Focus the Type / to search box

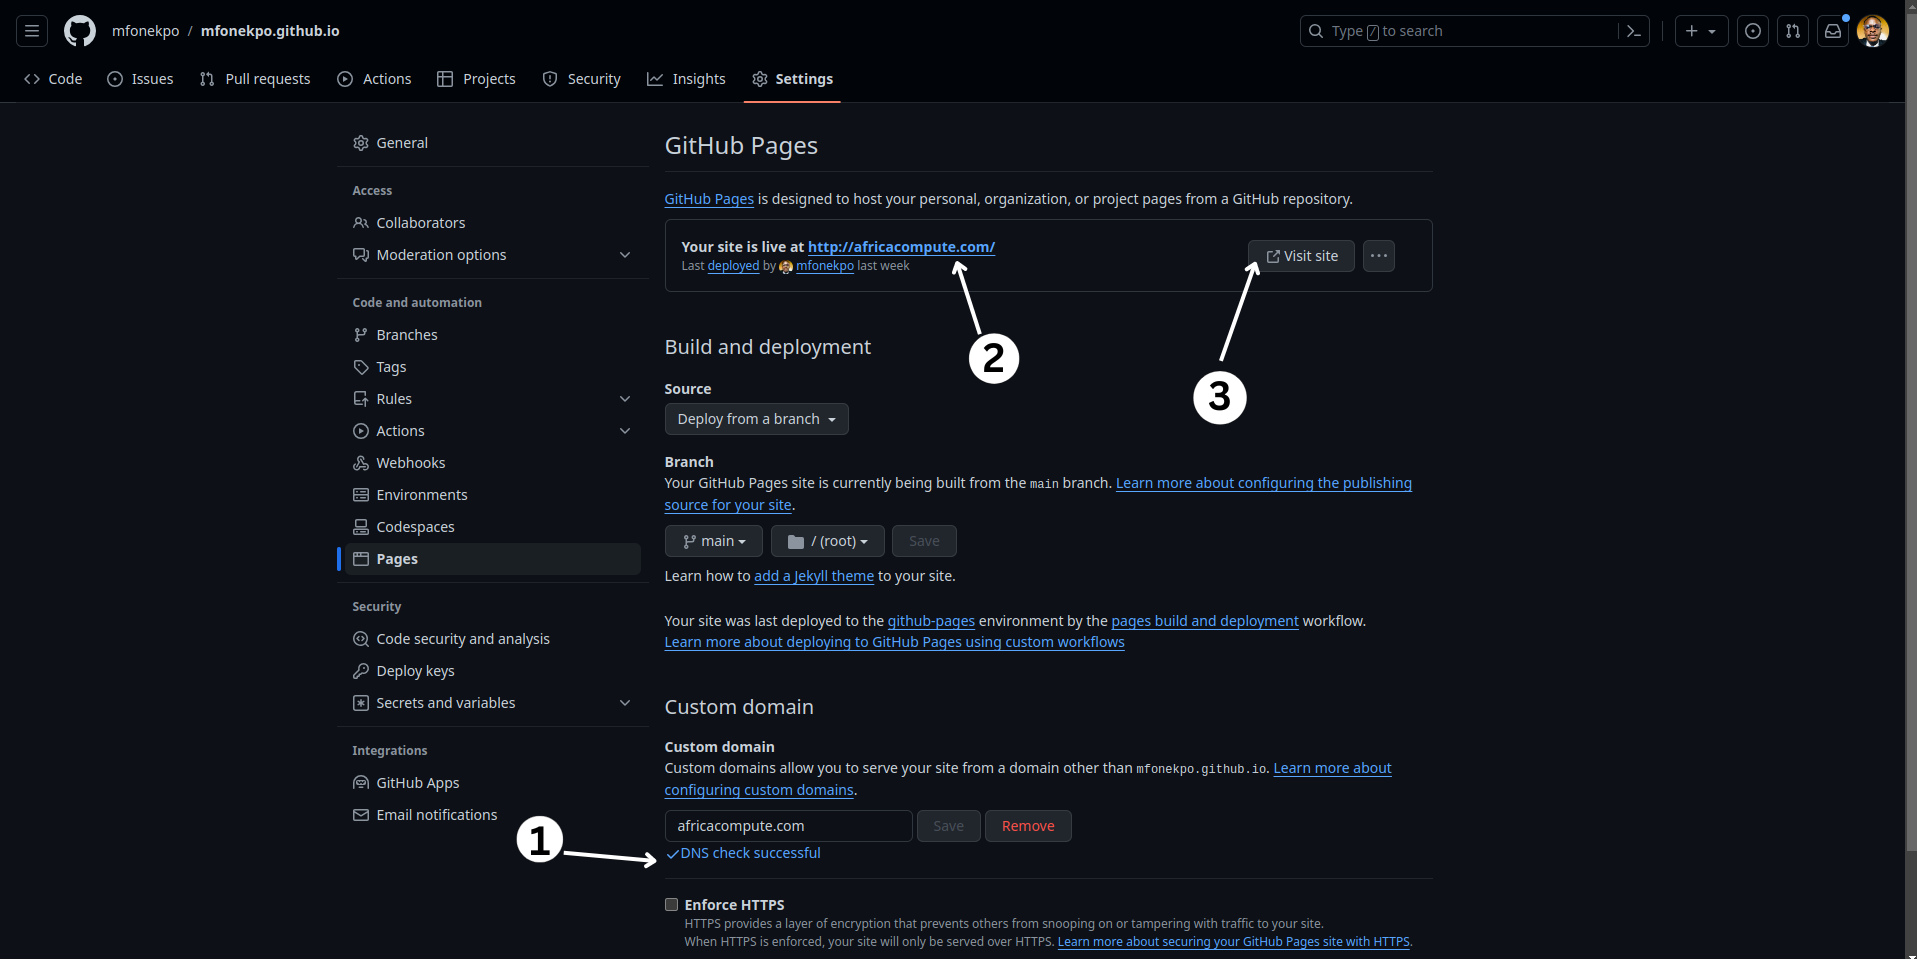[x=1474, y=31]
